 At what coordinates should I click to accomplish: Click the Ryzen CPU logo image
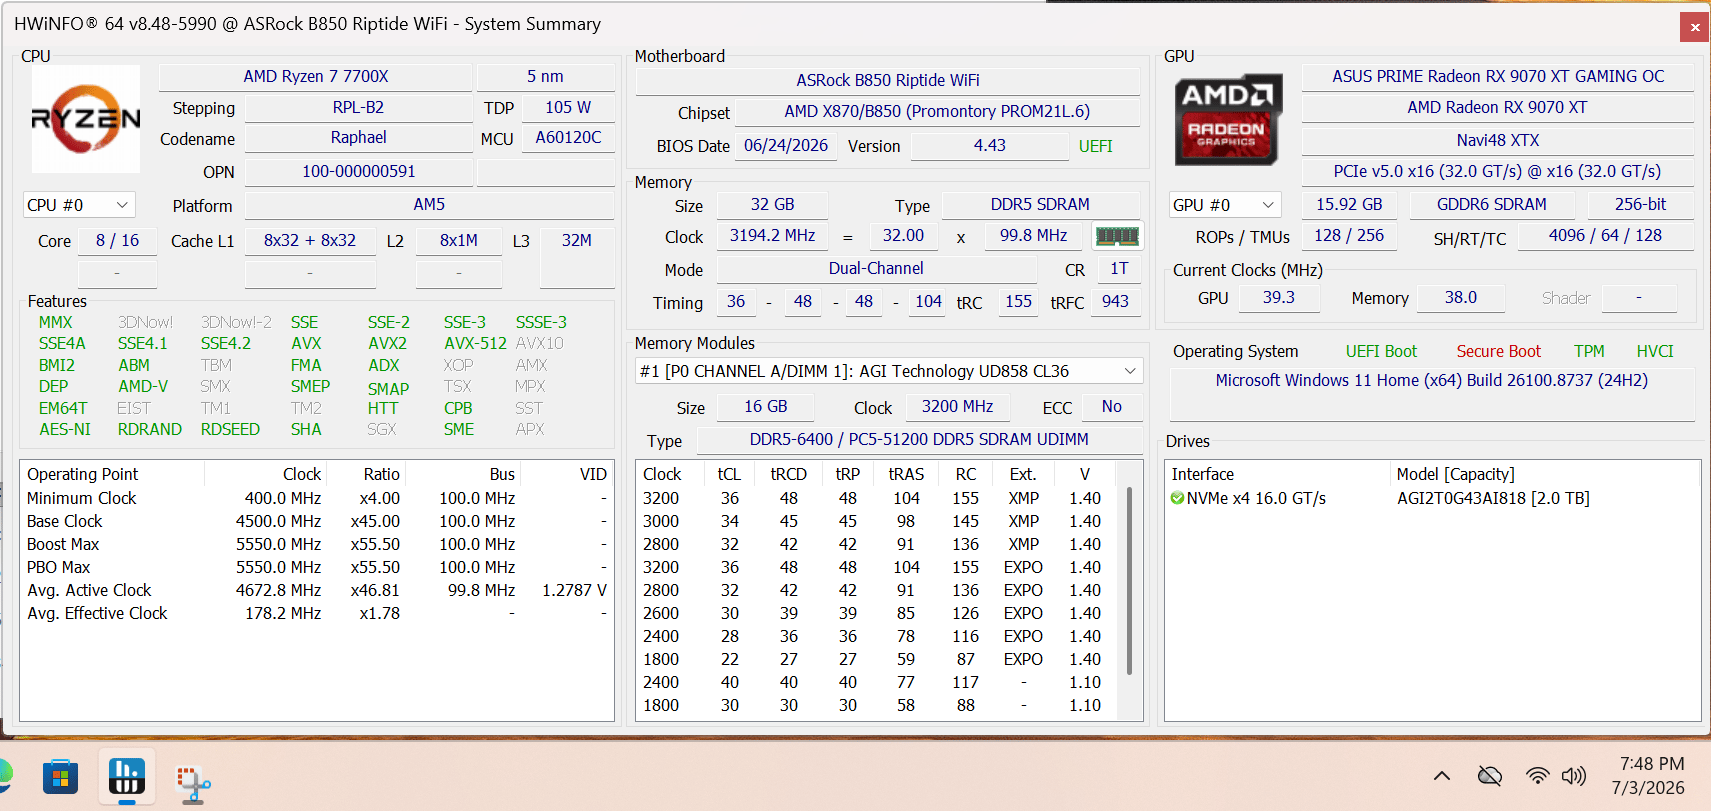click(x=86, y=119)
